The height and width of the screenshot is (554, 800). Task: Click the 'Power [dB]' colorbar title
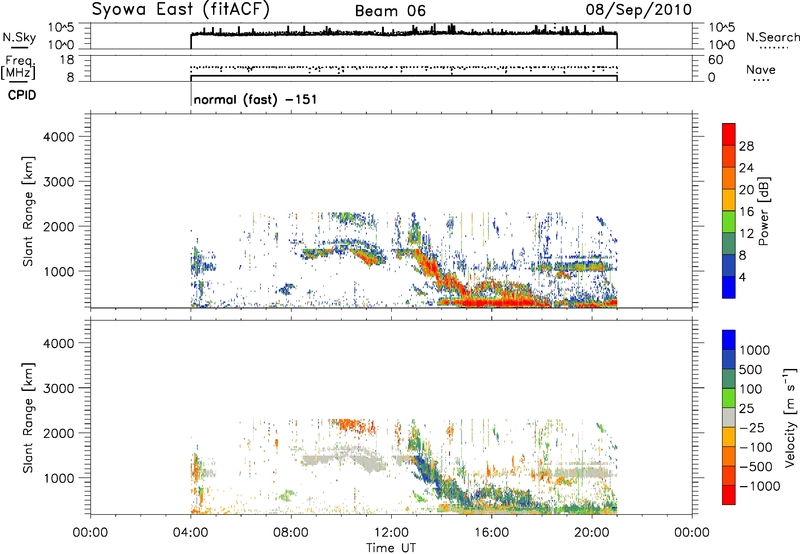tap(764, 211)
